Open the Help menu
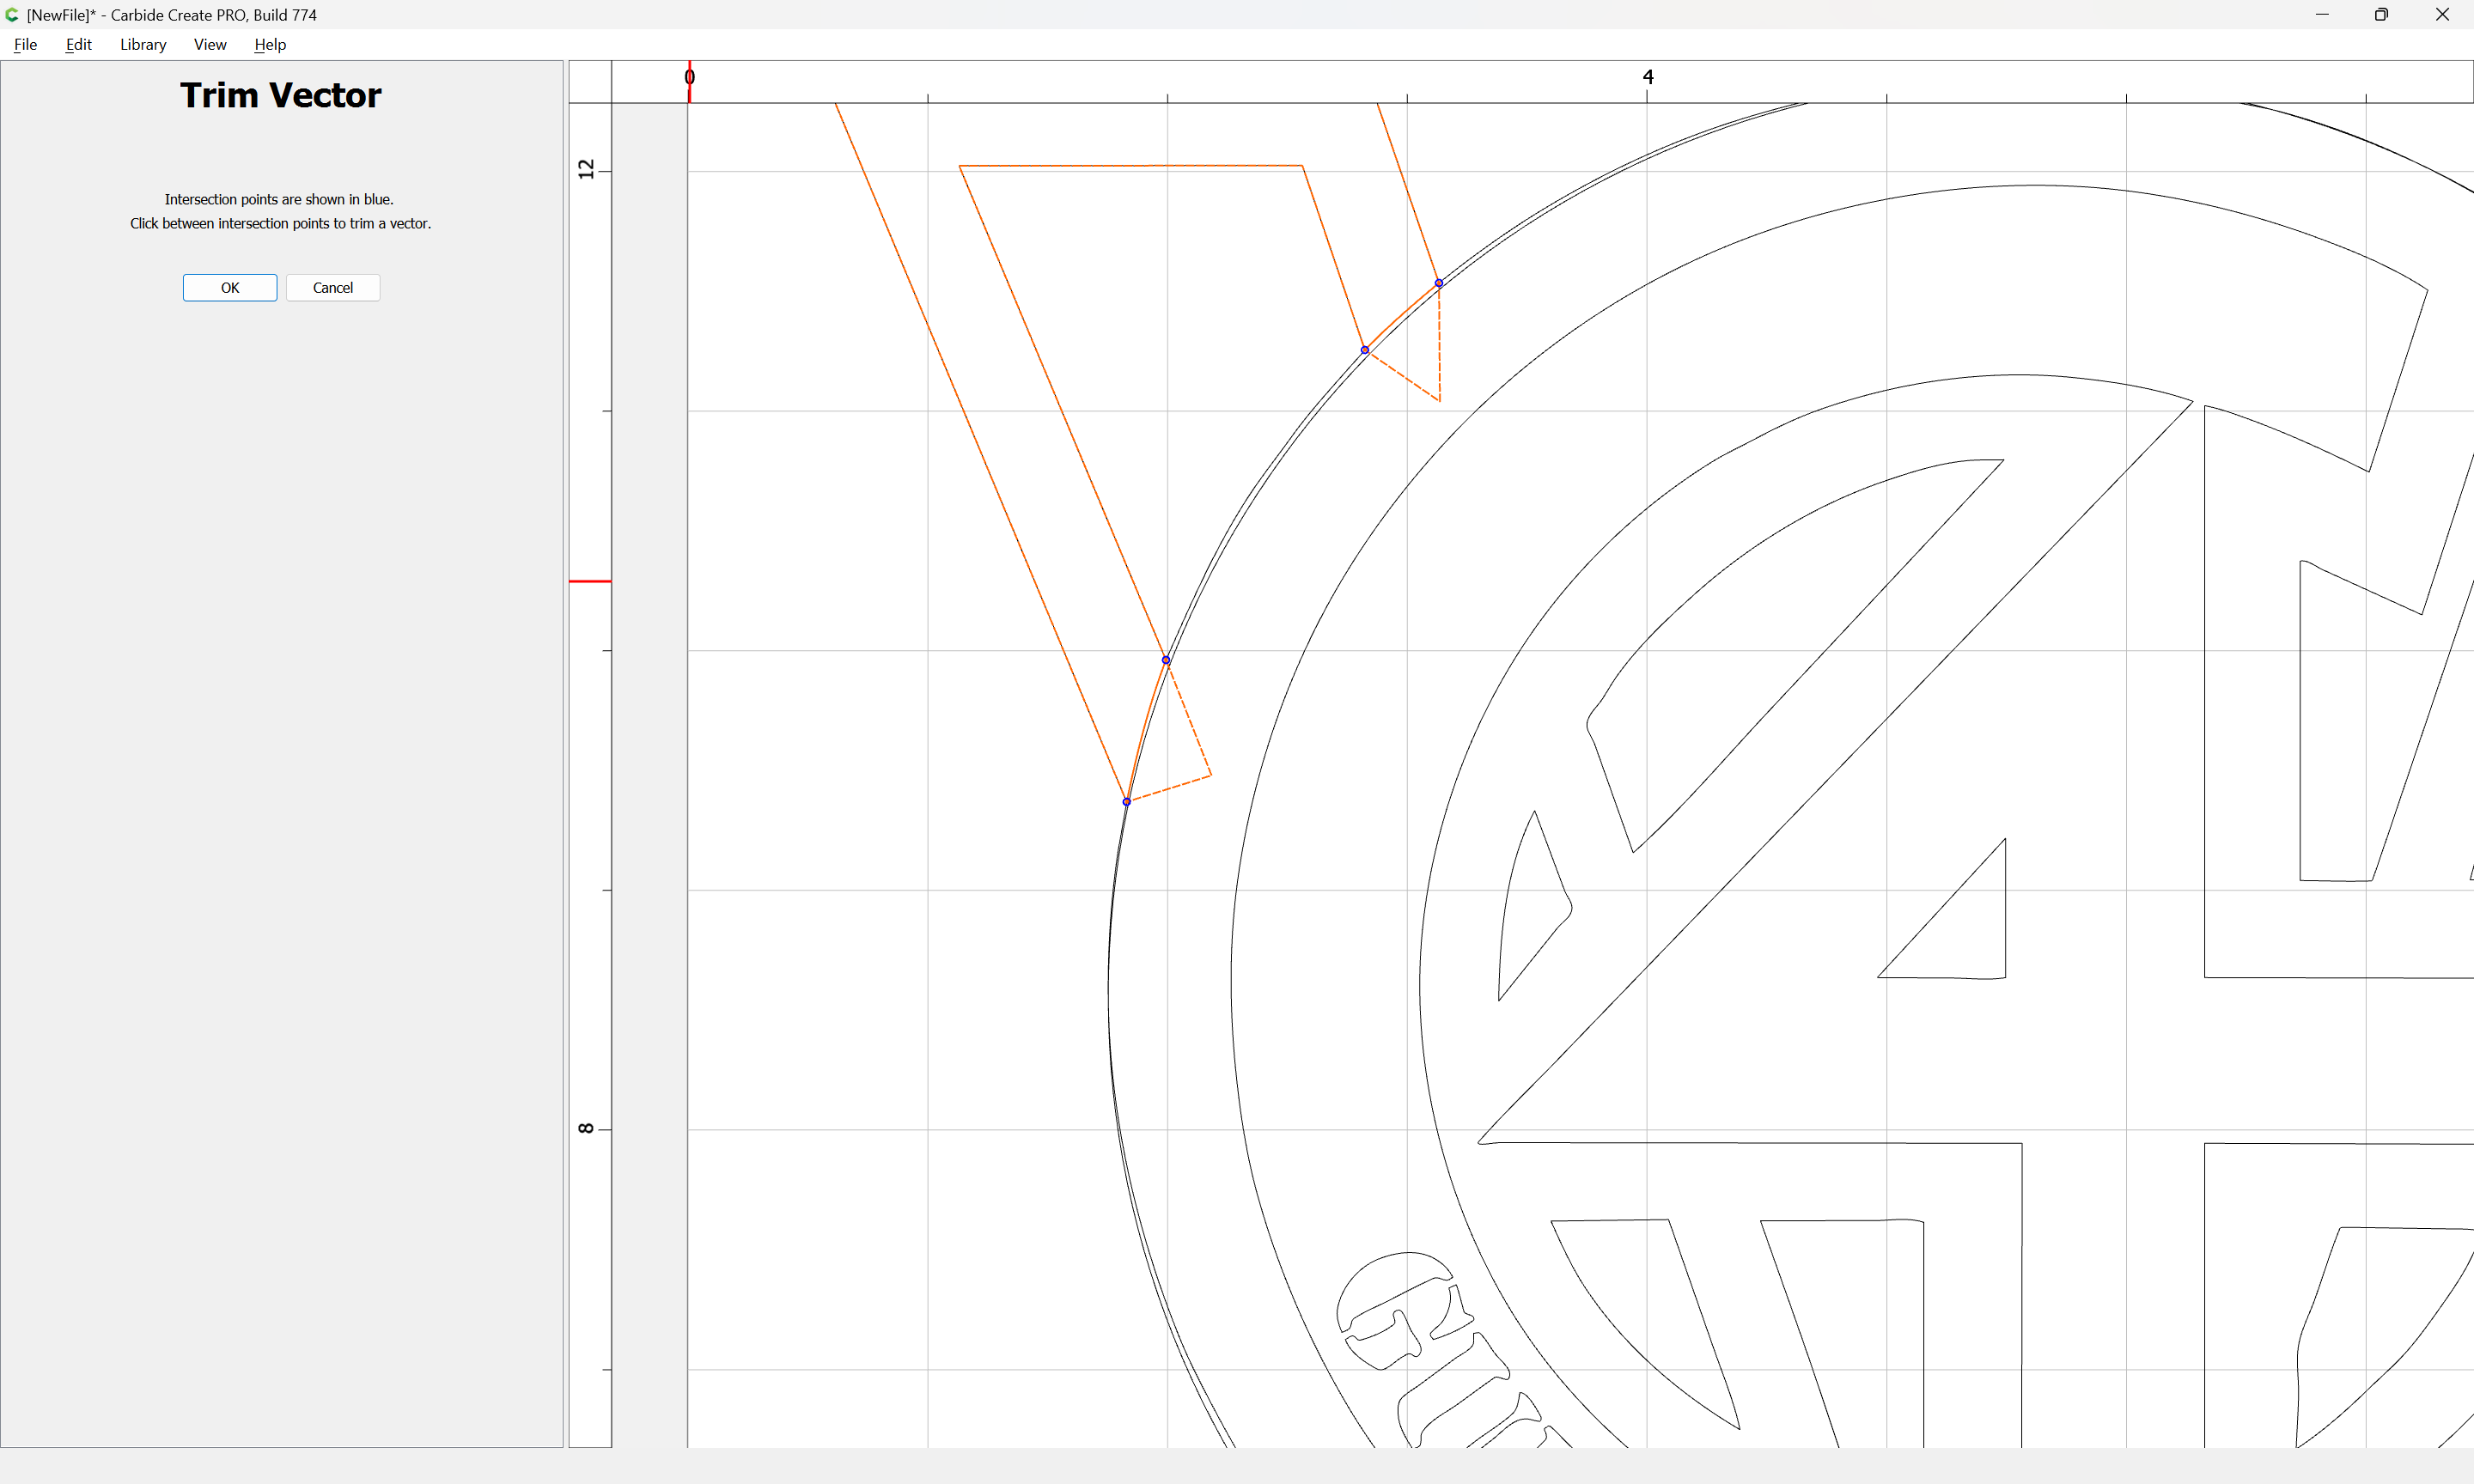The width and height of the screenshot is (2474, 1484). (270, 44)
